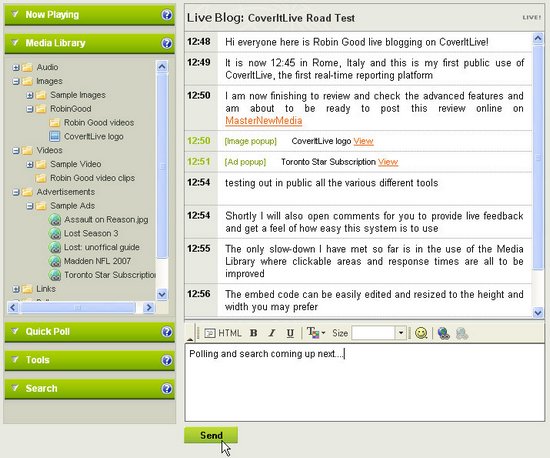
Task: Select the 12:48 greeting entry
Action: [358, 42]
